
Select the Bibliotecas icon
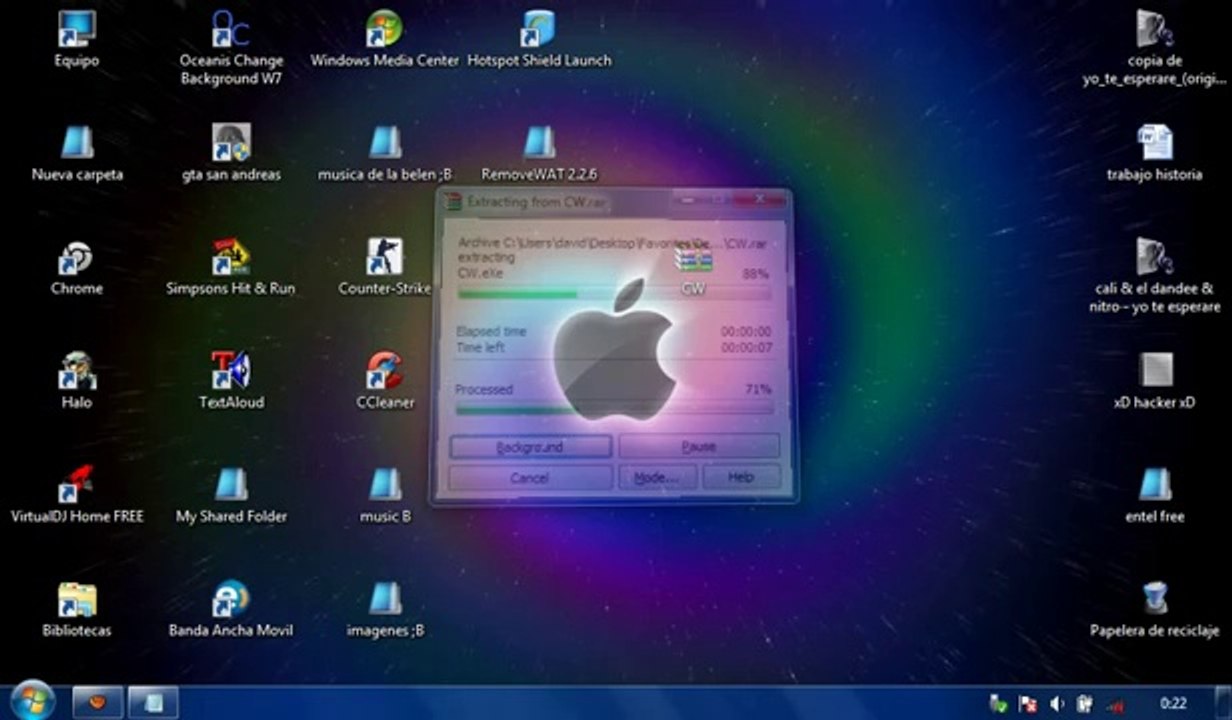point(77,610)
